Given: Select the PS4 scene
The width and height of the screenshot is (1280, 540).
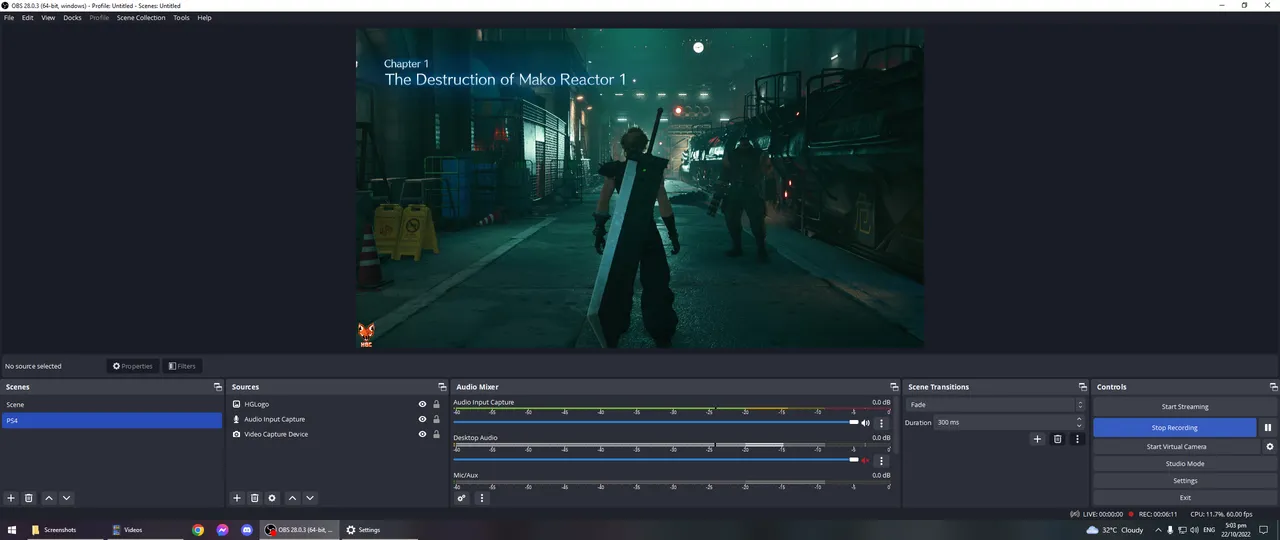Looking at the screenshot, I should (x=112, y=421).
